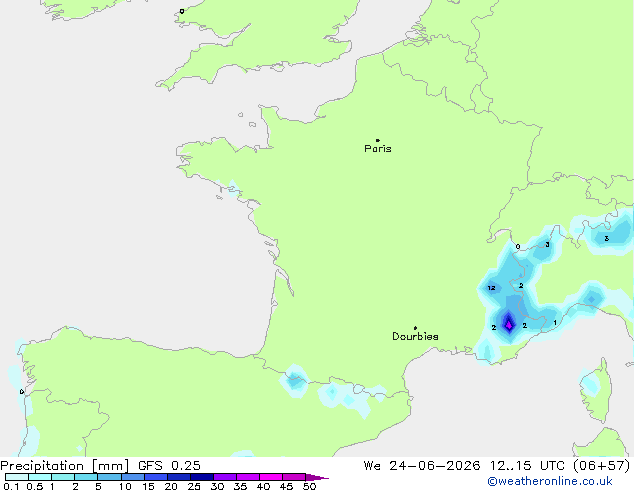The image size is (634, 490).
Task: Click the date '24-06-2026' in footer
Action: [x=435, y=466]
